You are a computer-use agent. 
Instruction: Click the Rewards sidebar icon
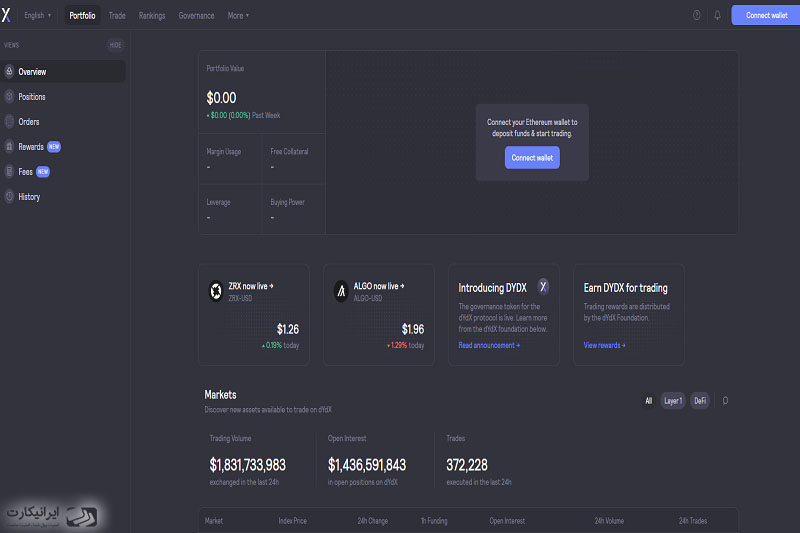click(x=9, y=146)
